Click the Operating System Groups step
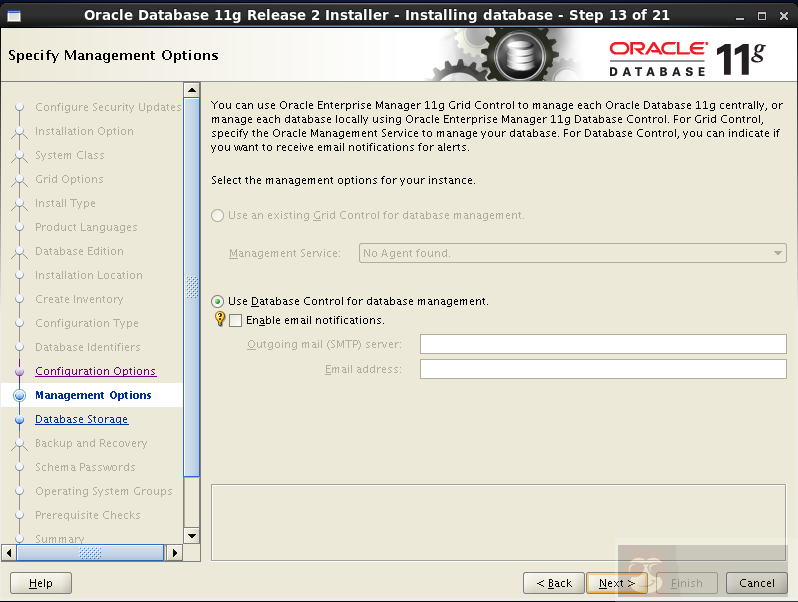This screenshot has height=602, width=798. pyautogui.click(x=103, y=491)
